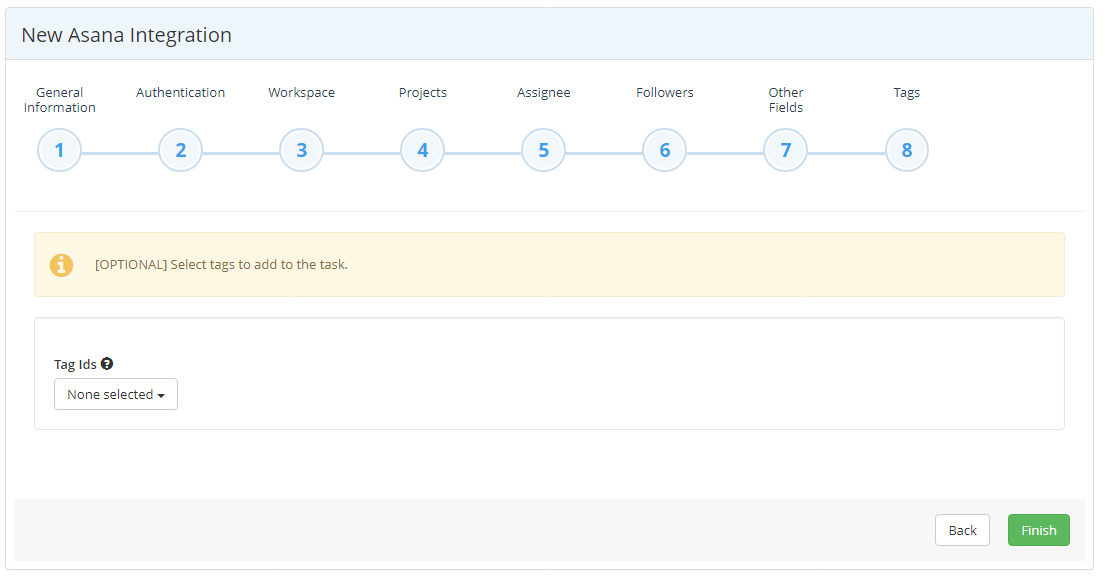Open the None selected tags dropdown
1109x581 pixels.
[115, 393]
